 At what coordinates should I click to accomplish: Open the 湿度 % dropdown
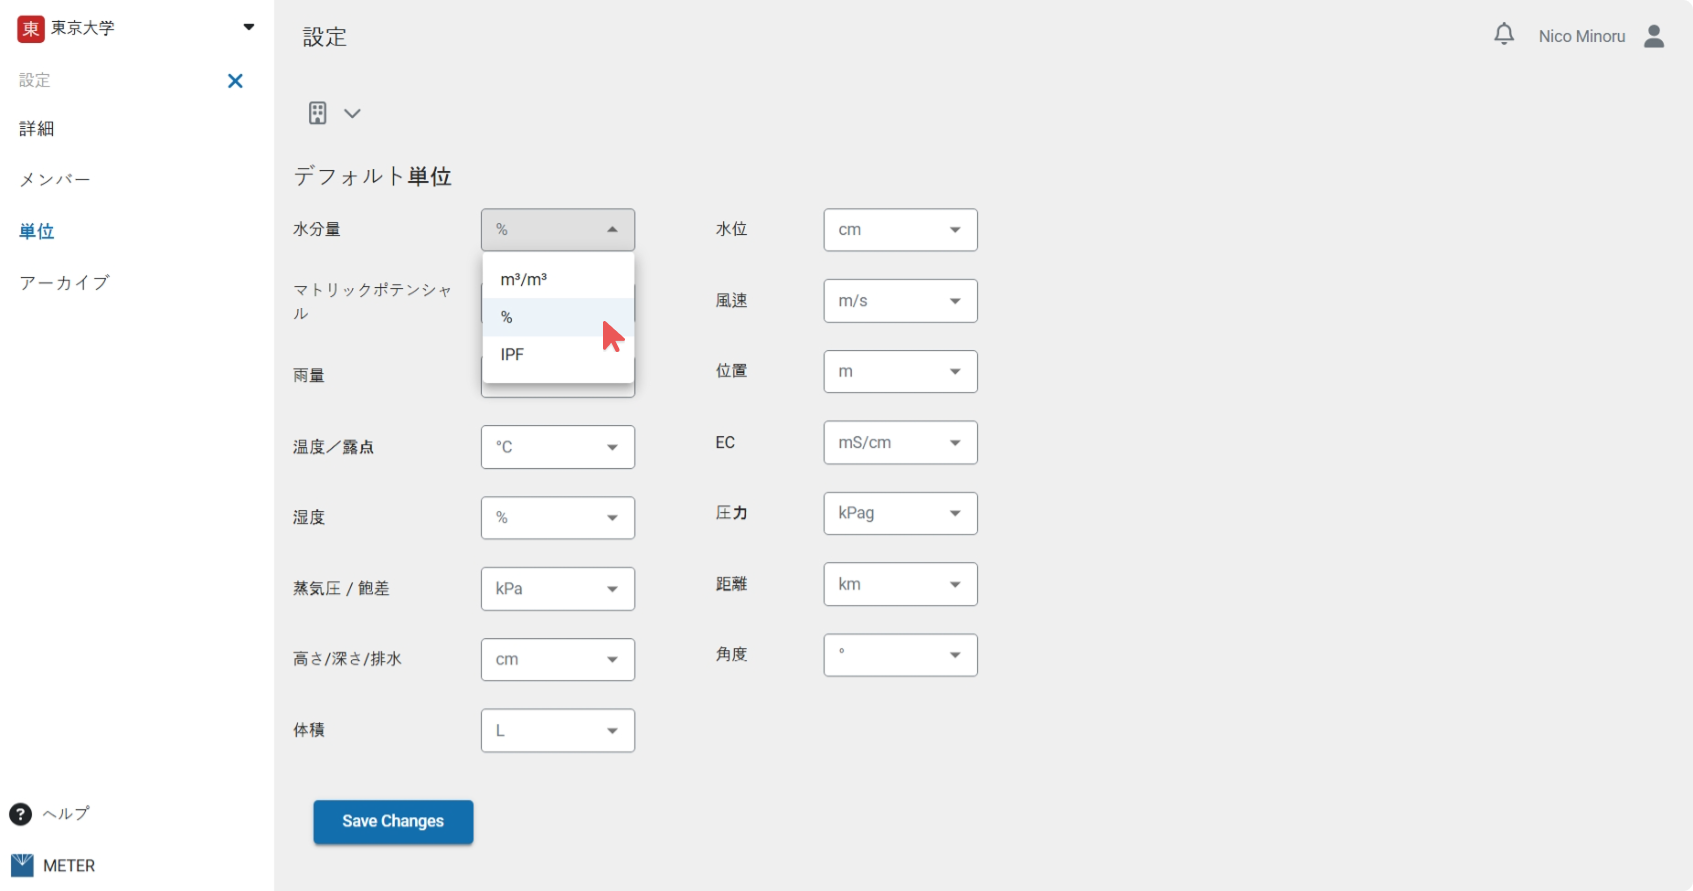point(558,518)
